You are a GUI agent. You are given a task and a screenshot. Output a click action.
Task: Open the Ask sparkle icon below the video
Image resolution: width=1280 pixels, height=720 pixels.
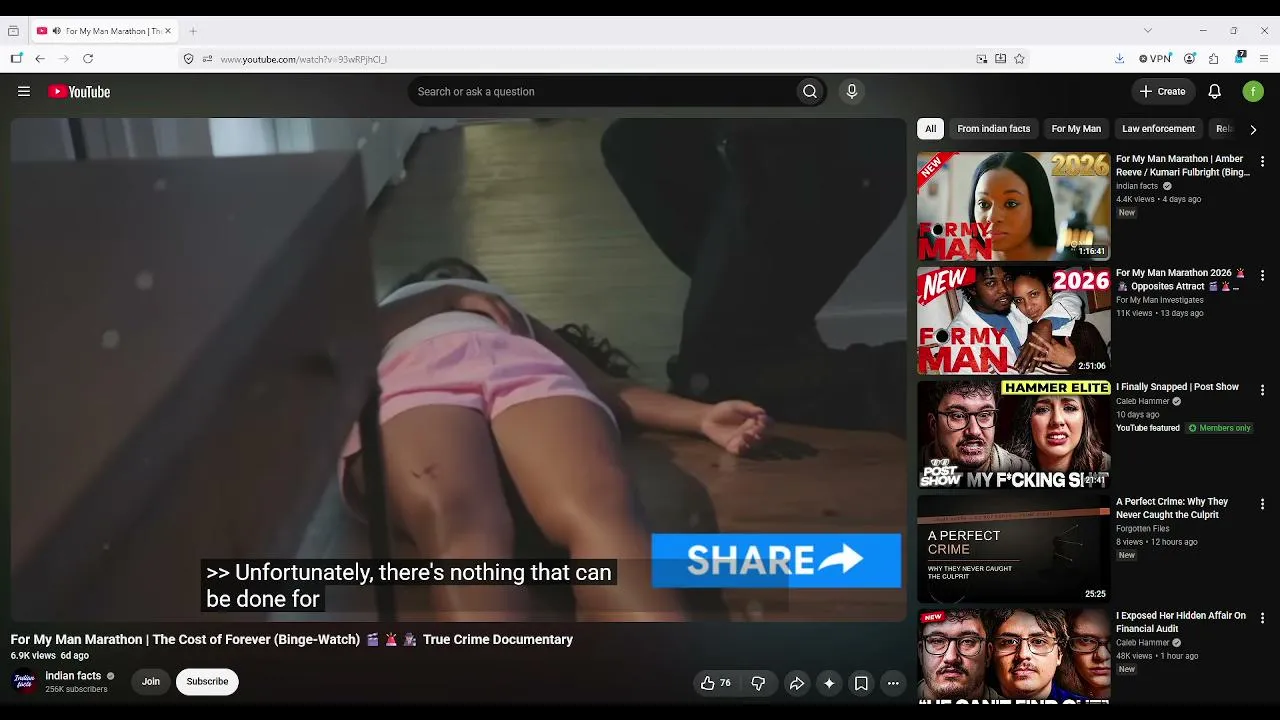tap(829, 683)
